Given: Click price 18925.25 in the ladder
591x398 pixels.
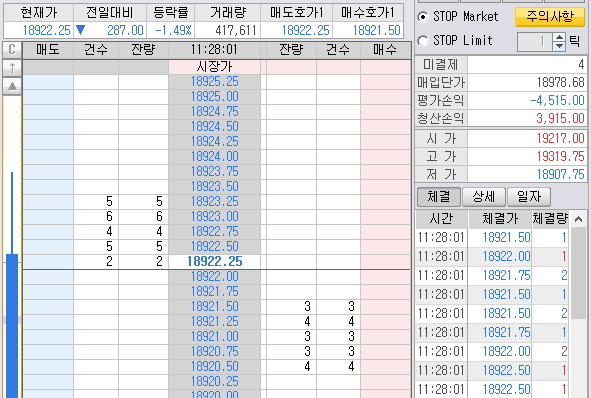Looking at the screenshot, I should pyautogui.click(x=214, y=82).
